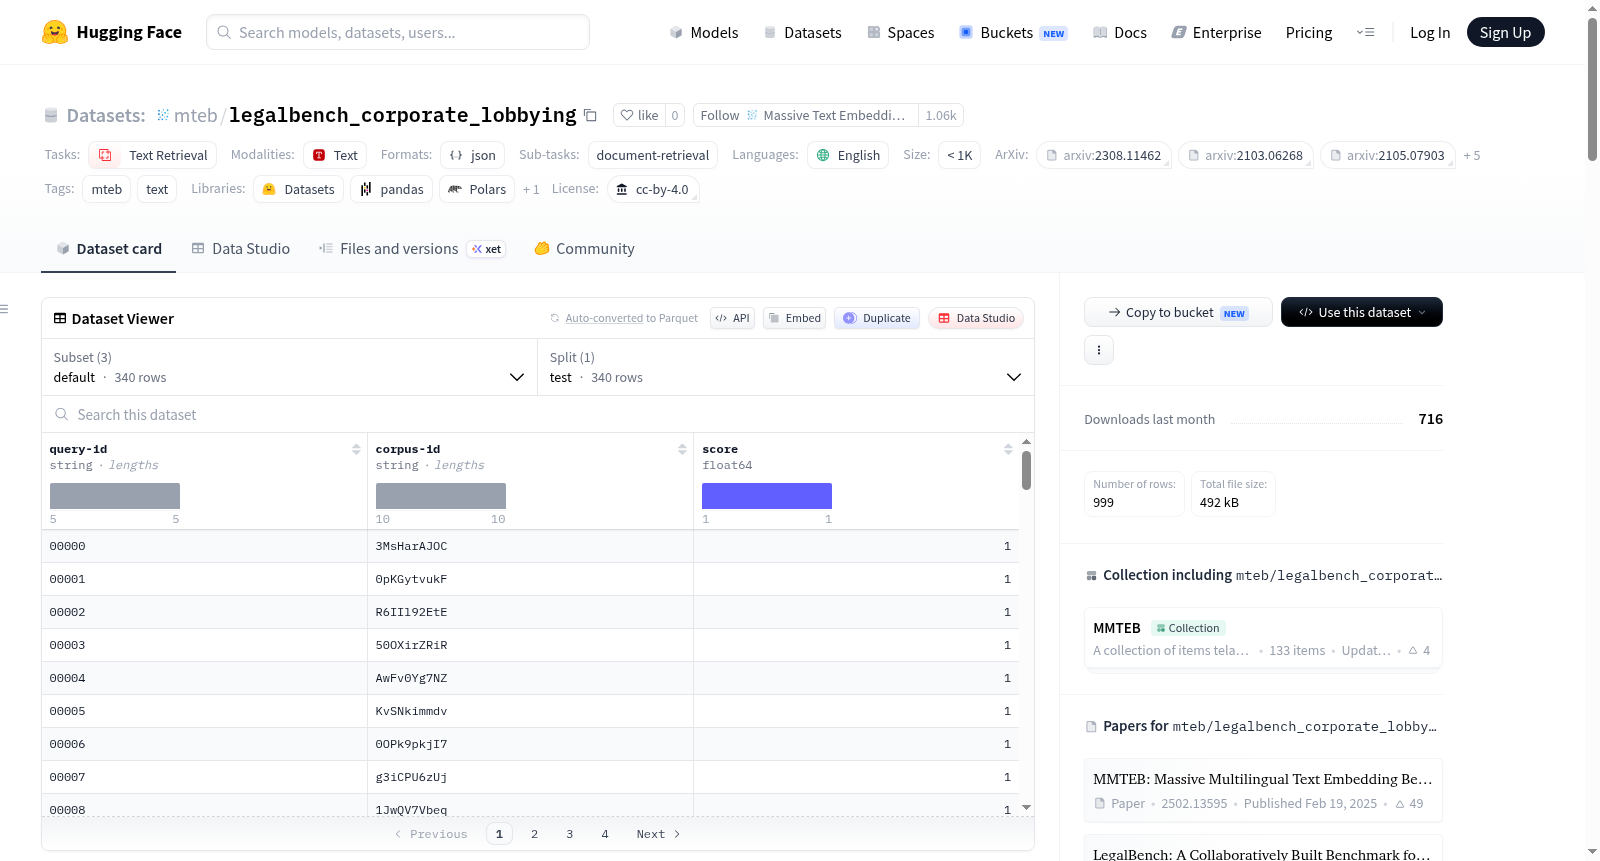Go to Datasets in the navigation
Viewport: 1600px width, 861px height.
point(803,32)
